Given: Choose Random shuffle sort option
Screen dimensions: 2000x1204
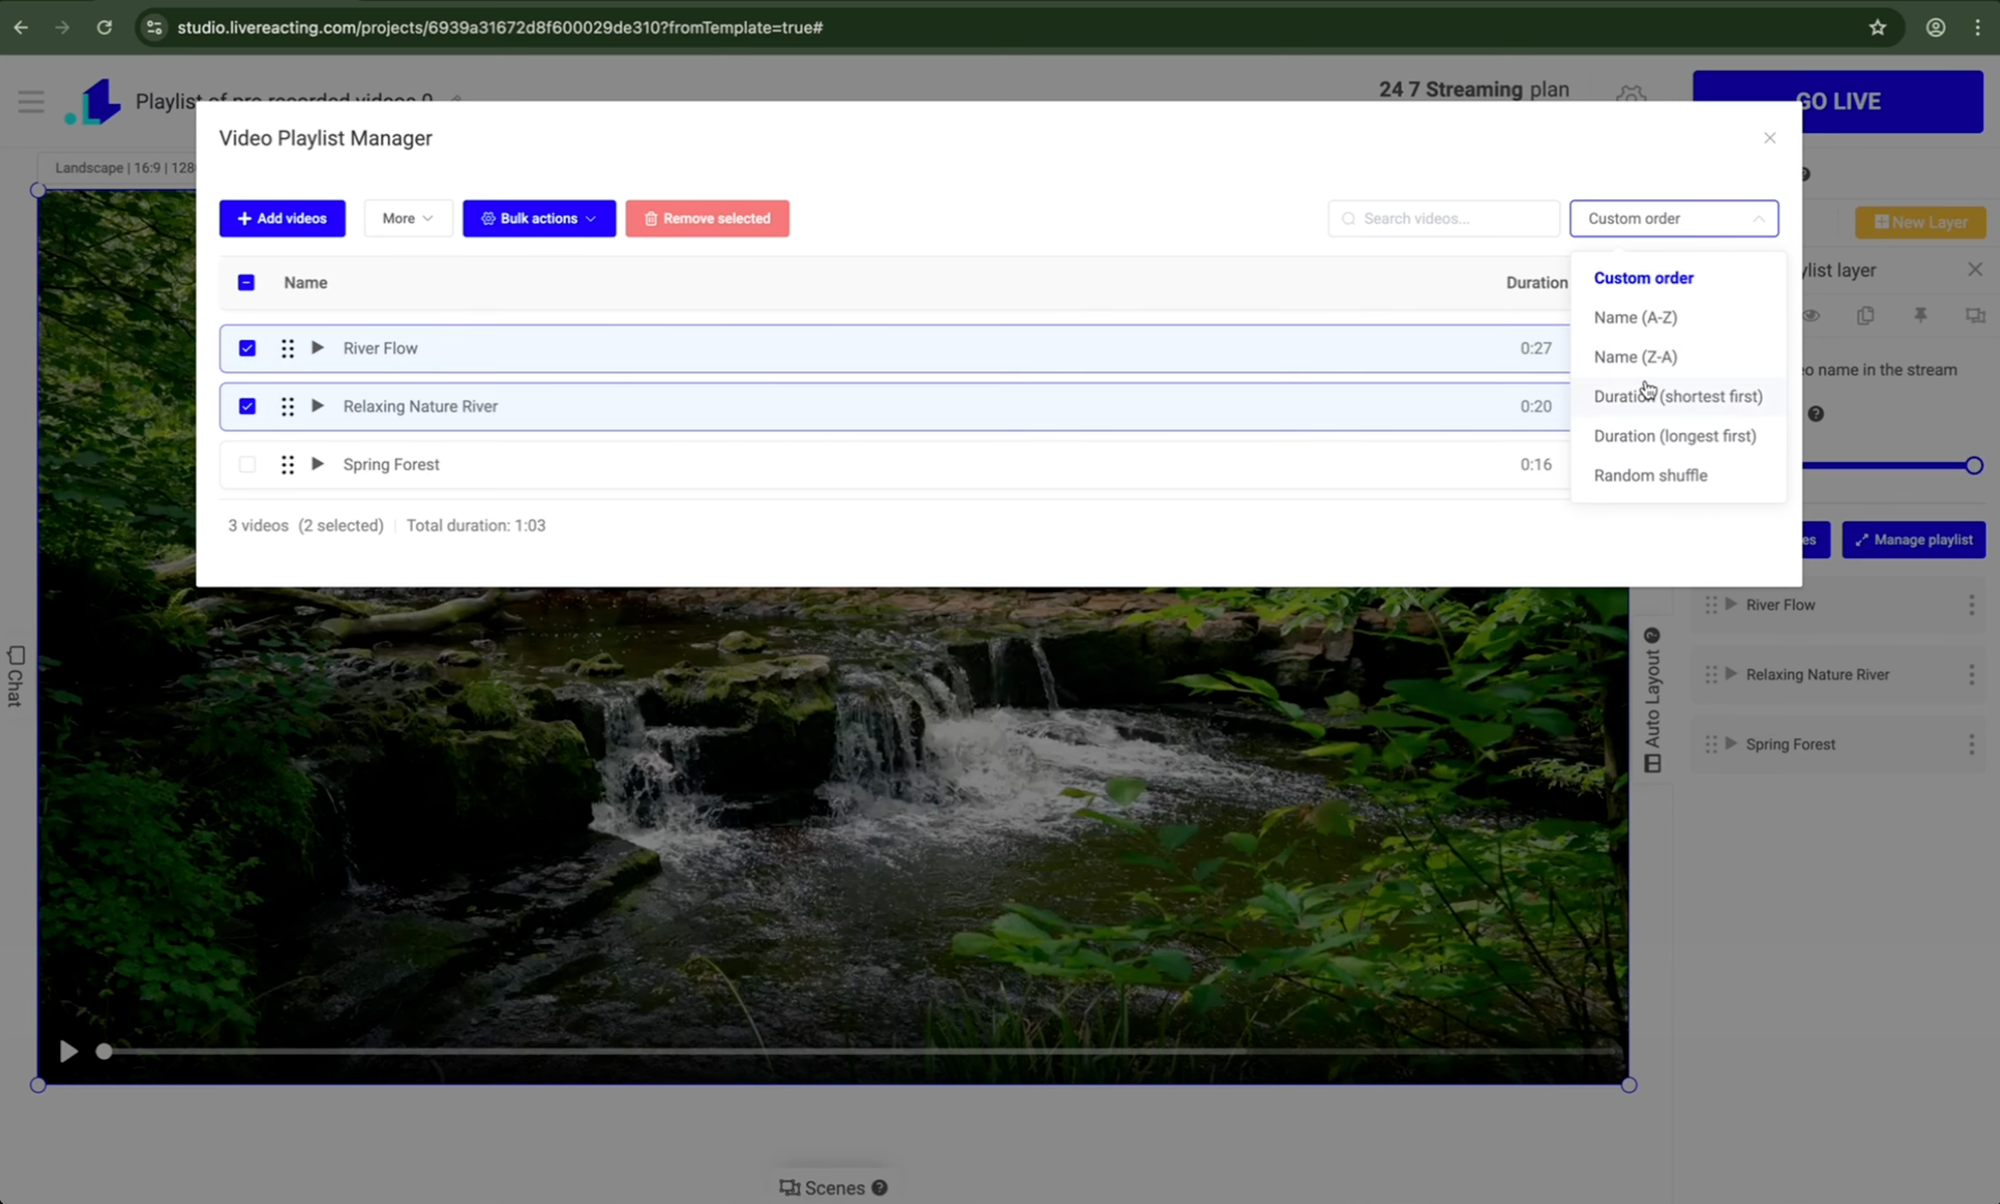Looking at the screenshot, I should point(1650,475).
